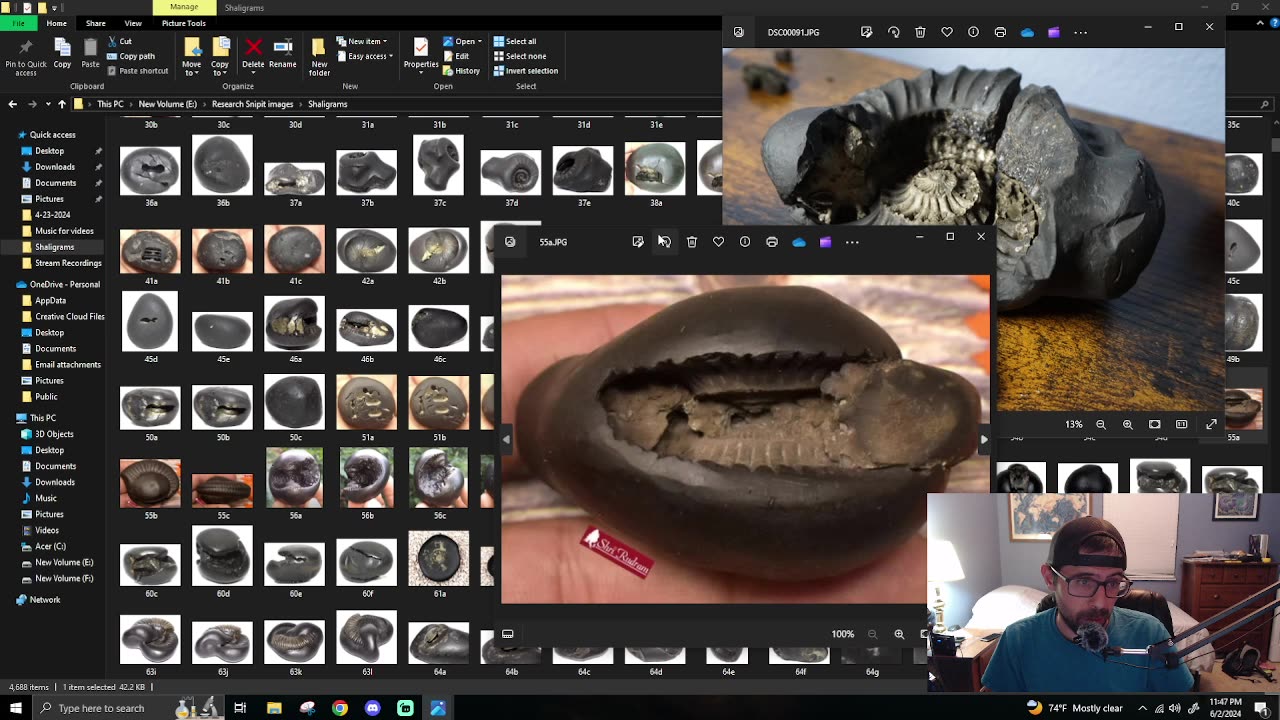Open OneDrive icon in DSC00091.JPG window
This screenshot has width=1280, height=720.
coord(1027,32)
